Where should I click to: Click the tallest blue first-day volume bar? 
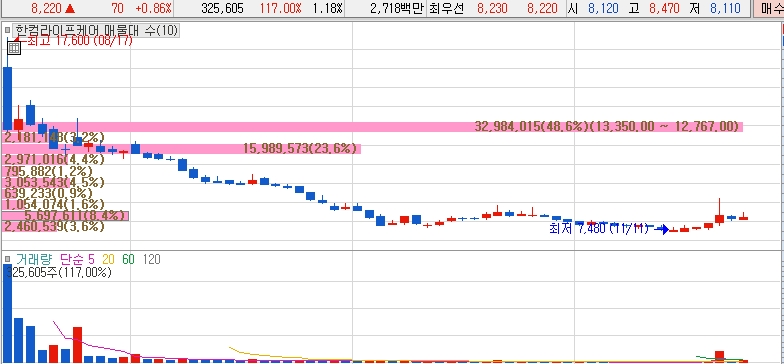[x=7, y=313]
